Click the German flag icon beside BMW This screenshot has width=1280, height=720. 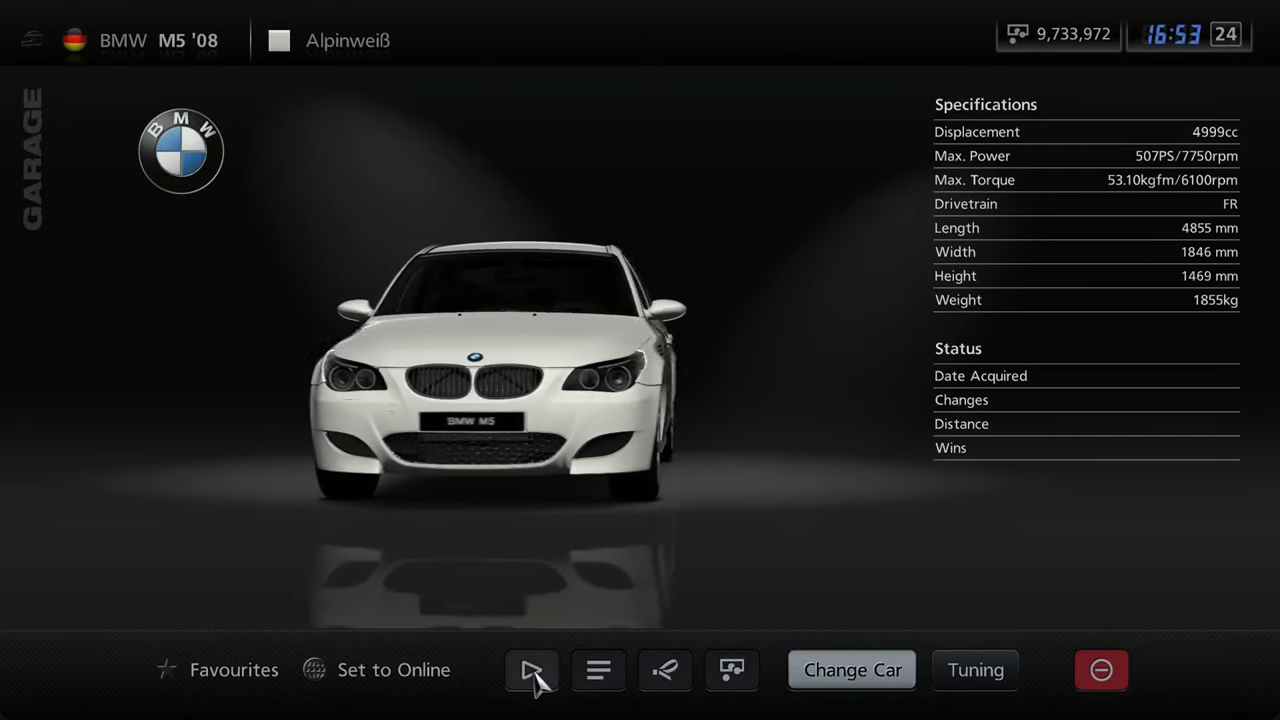(x=74, y=40)
